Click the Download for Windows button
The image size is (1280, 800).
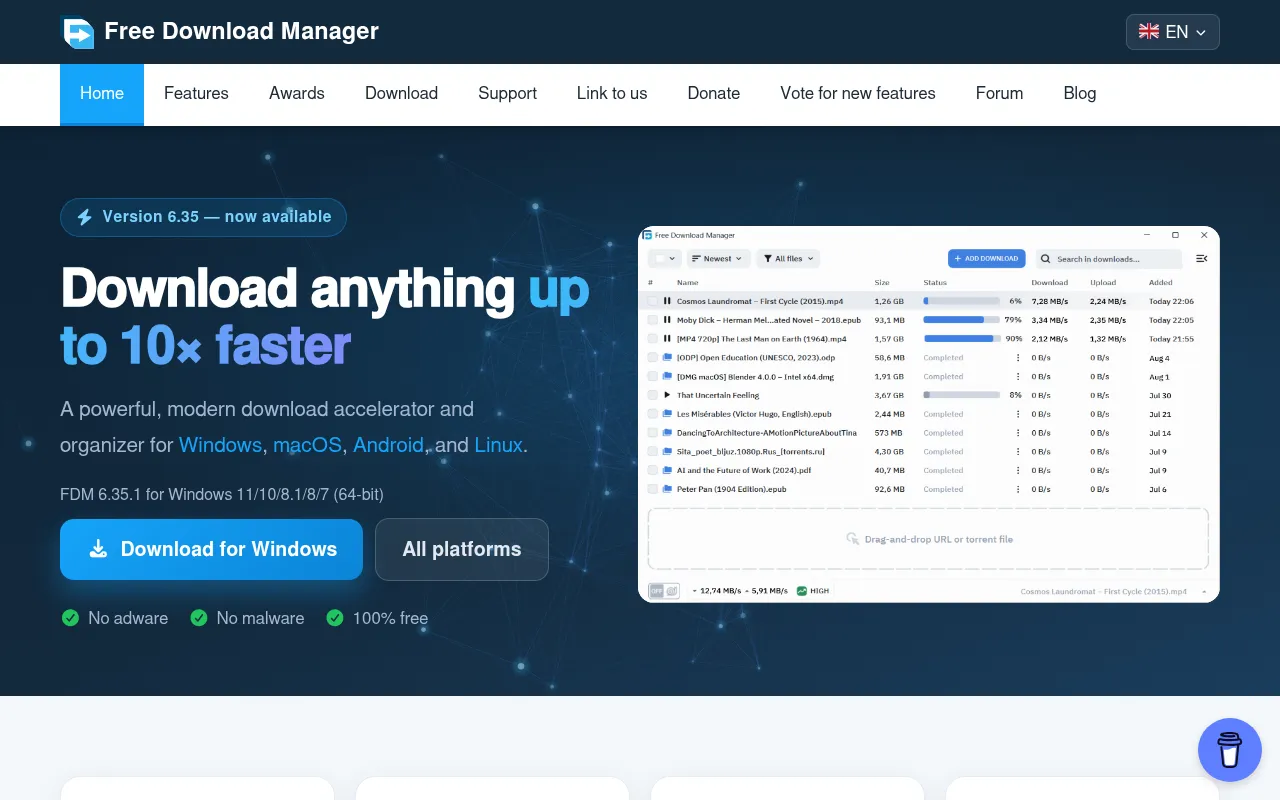point(211,549)
